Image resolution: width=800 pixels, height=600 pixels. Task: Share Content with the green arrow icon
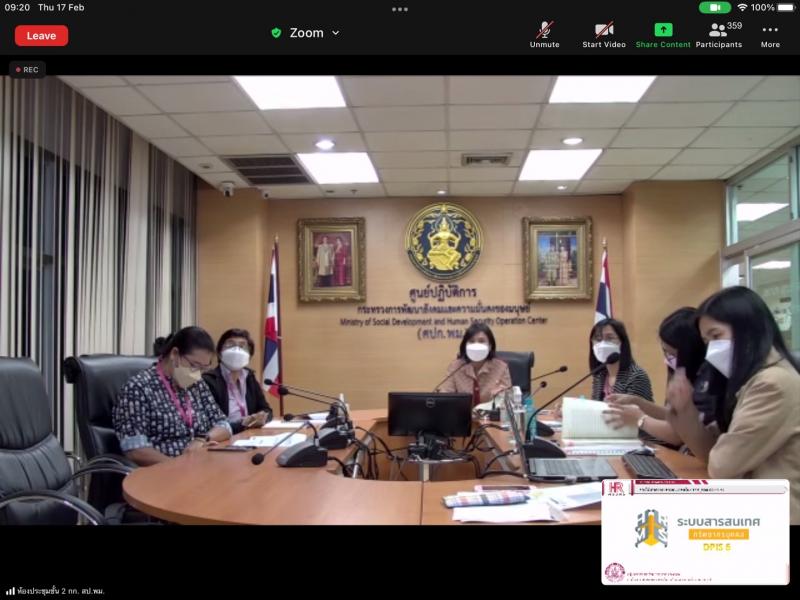point(663,35)
